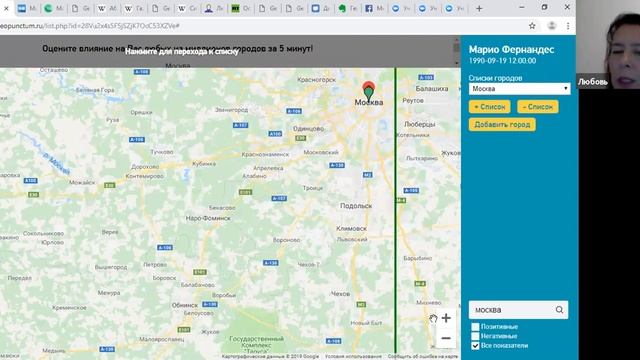This screenshot has height=360, width=640.
Task: Open the Списки городов dropdown
Action: pos(520,89)
